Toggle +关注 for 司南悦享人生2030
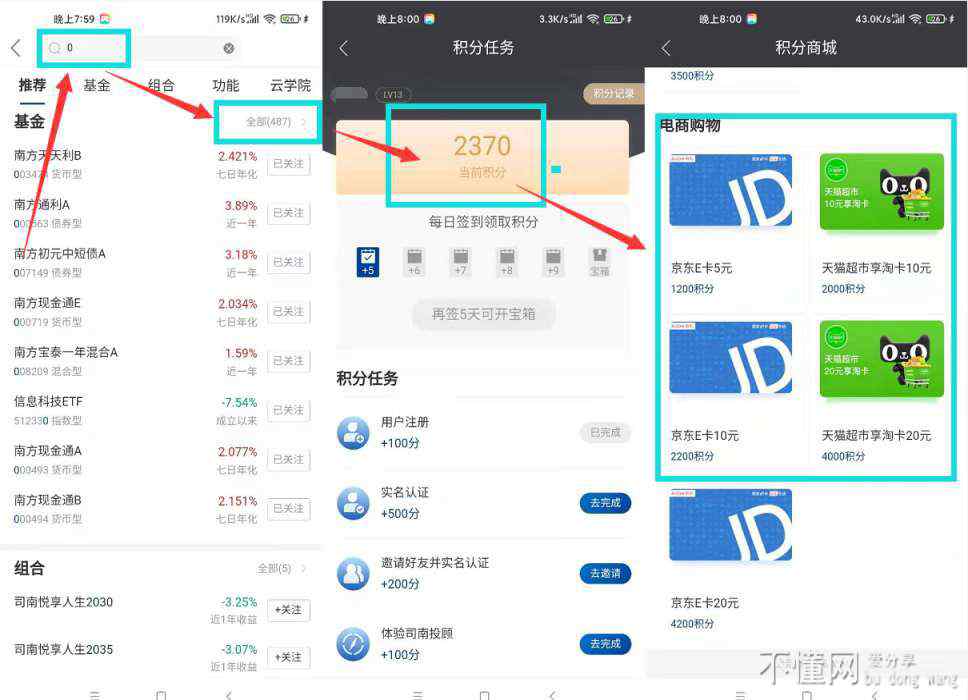 tap(288, 609)
